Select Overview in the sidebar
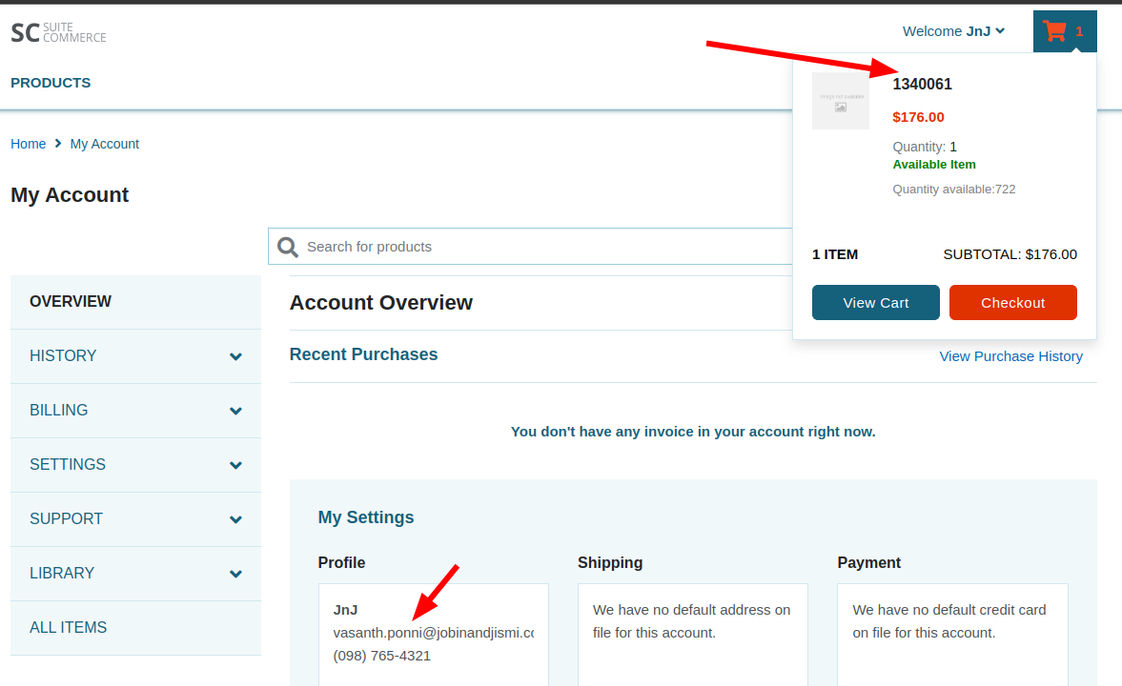 71,301
